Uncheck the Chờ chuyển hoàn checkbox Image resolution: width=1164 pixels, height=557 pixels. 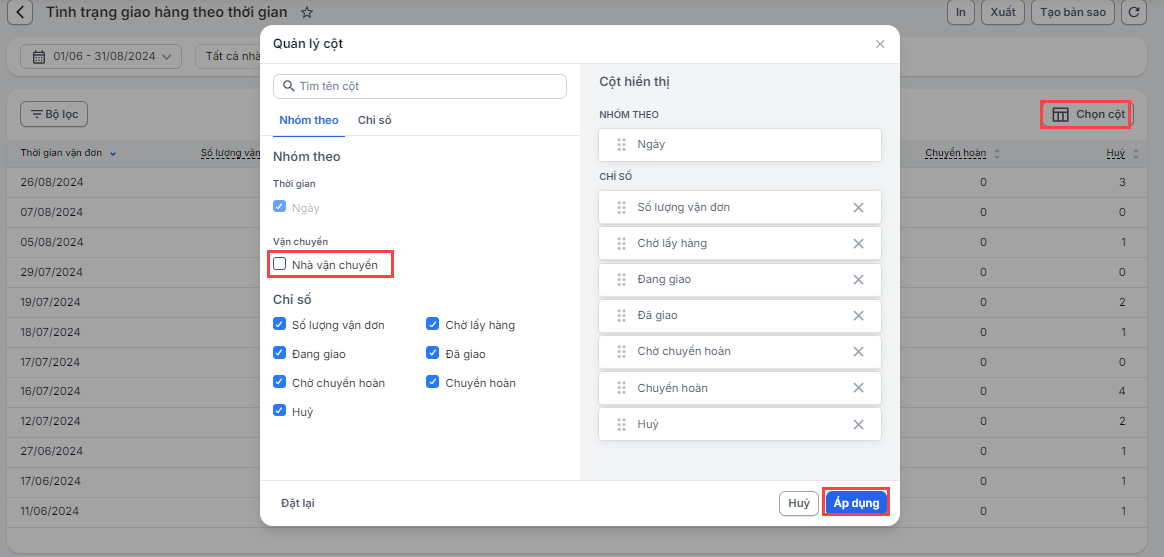coord(280,382)
